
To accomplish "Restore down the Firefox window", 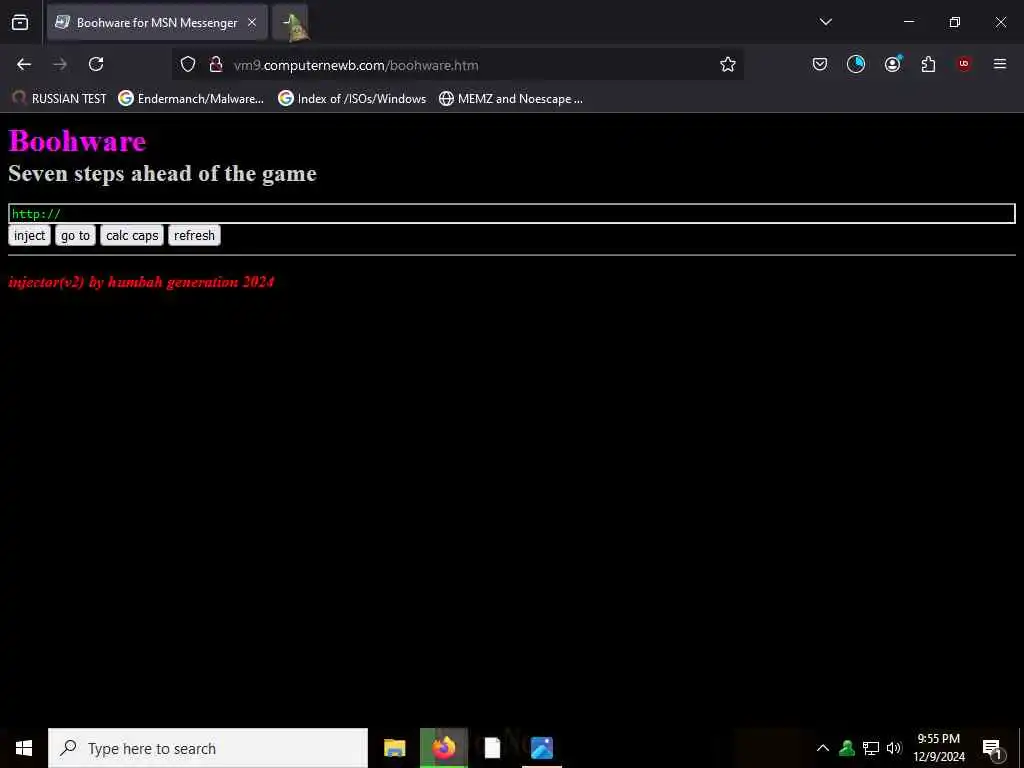I will 955,22.
